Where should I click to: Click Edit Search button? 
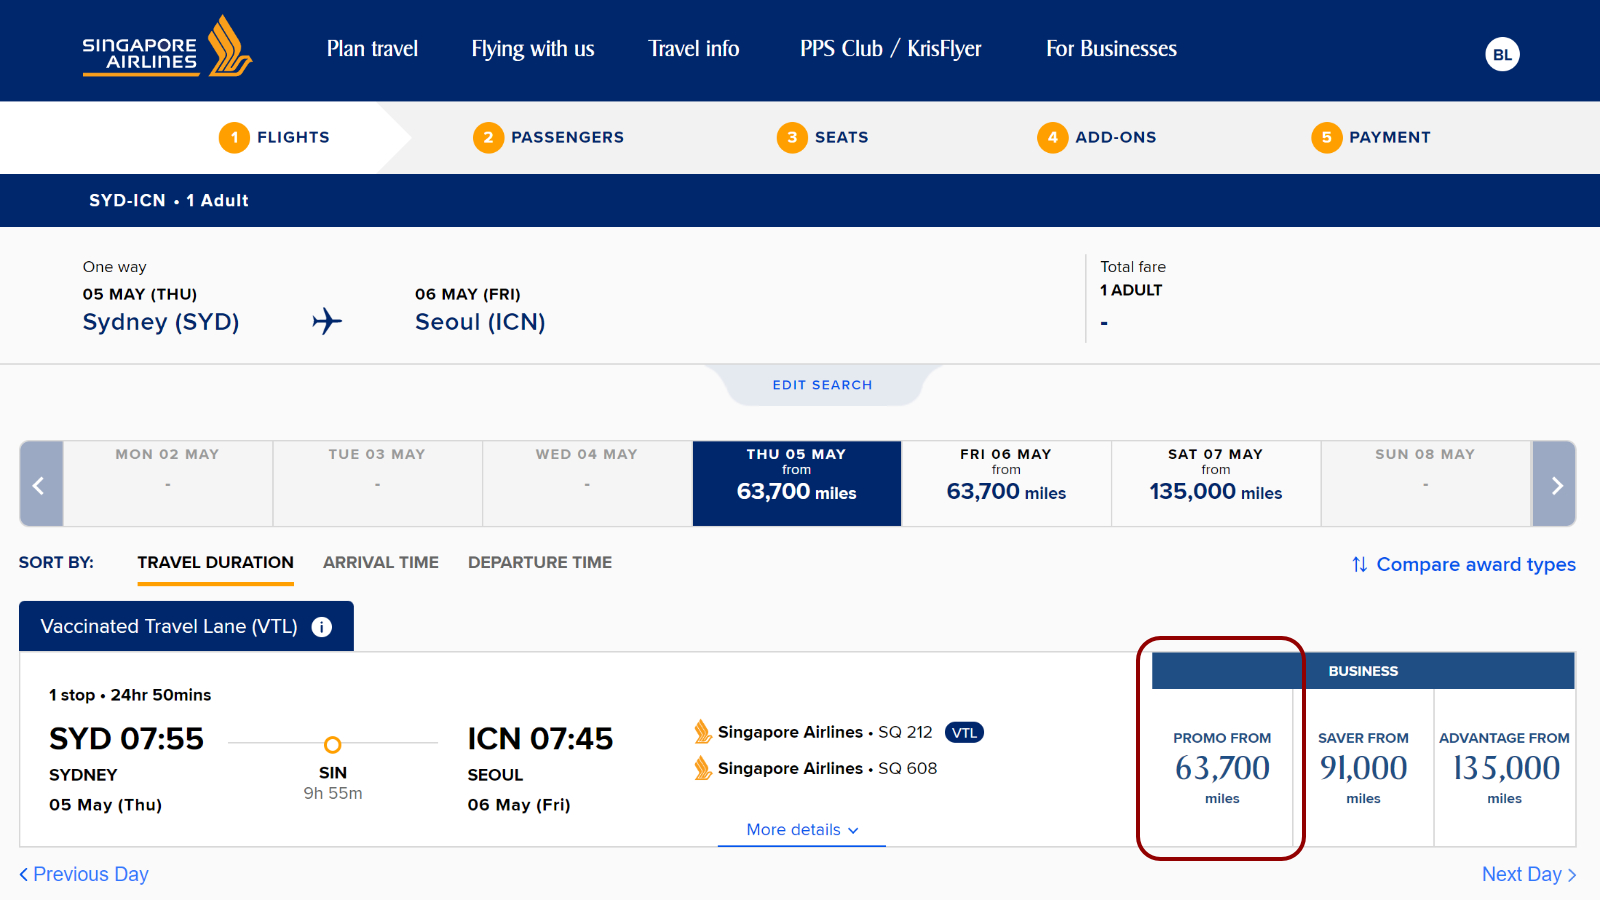coord(822,385)
